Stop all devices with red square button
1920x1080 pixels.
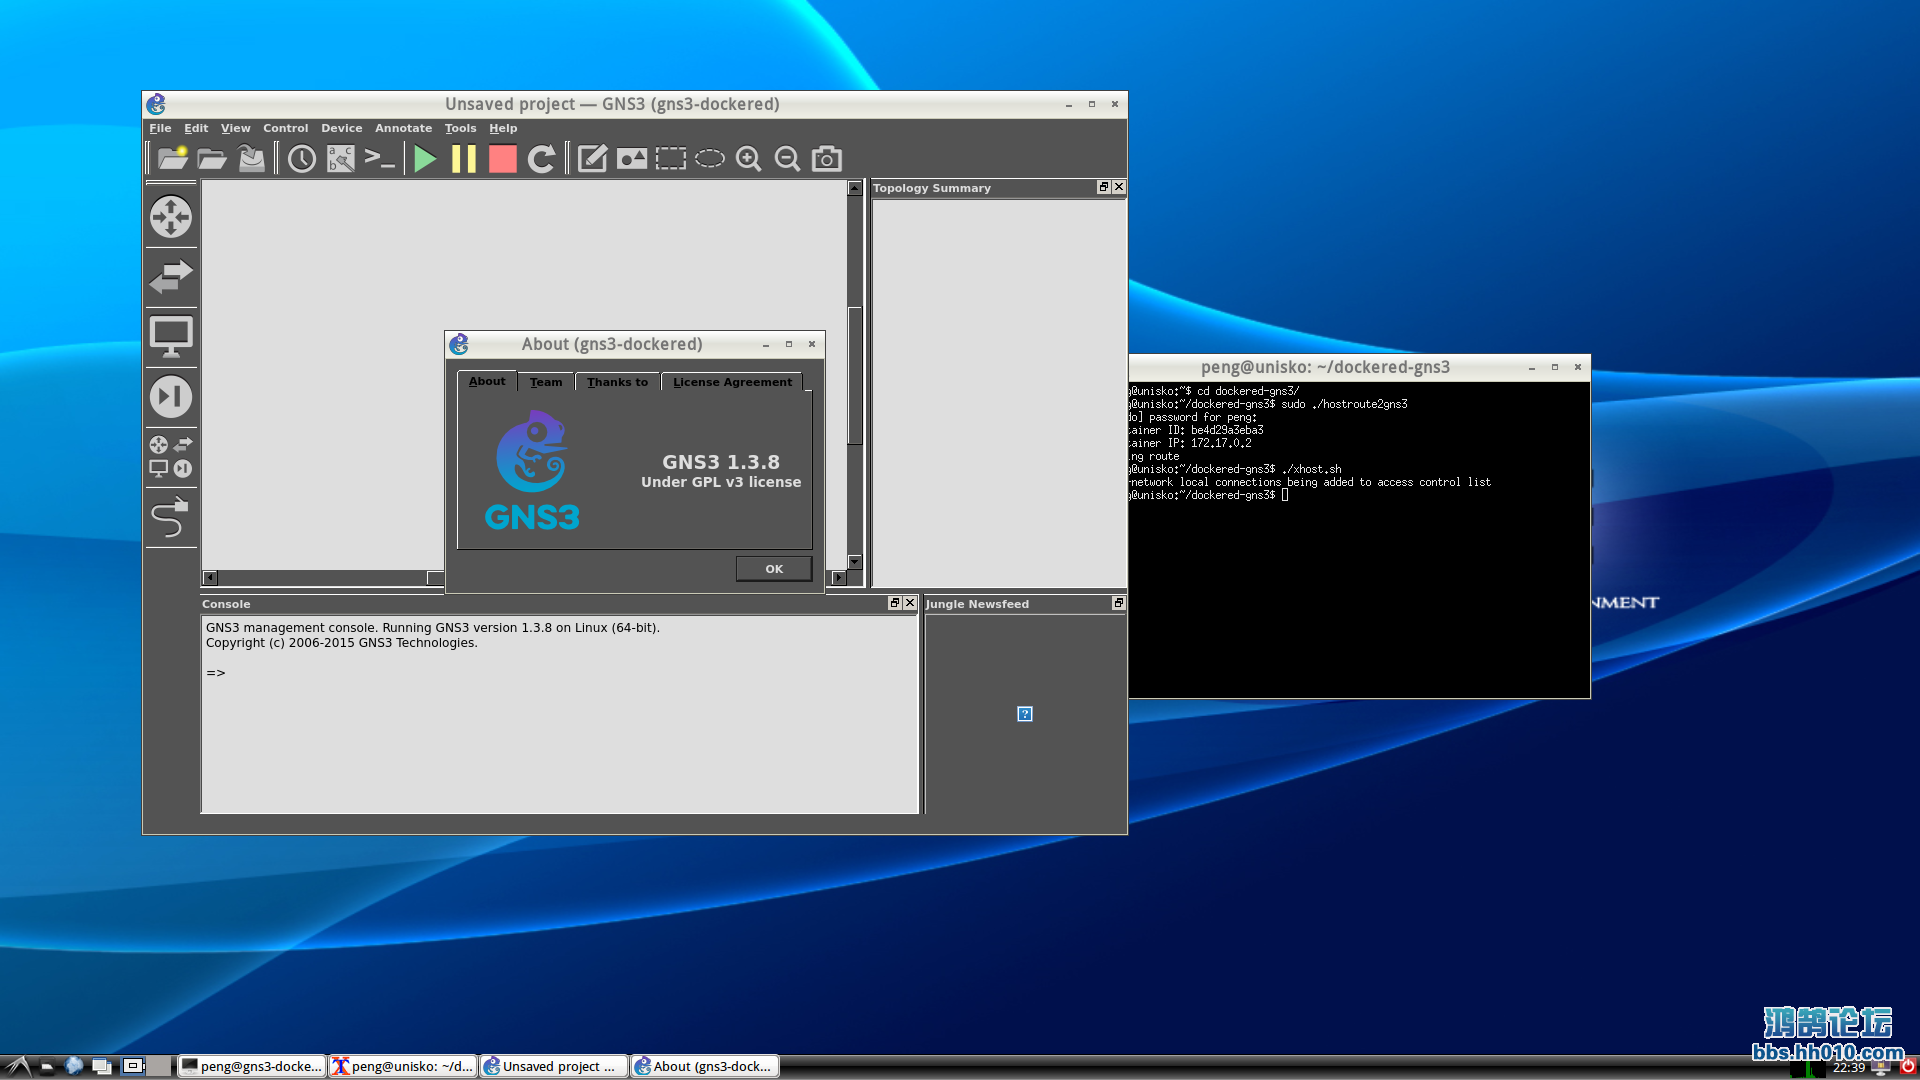click(503, 158)
